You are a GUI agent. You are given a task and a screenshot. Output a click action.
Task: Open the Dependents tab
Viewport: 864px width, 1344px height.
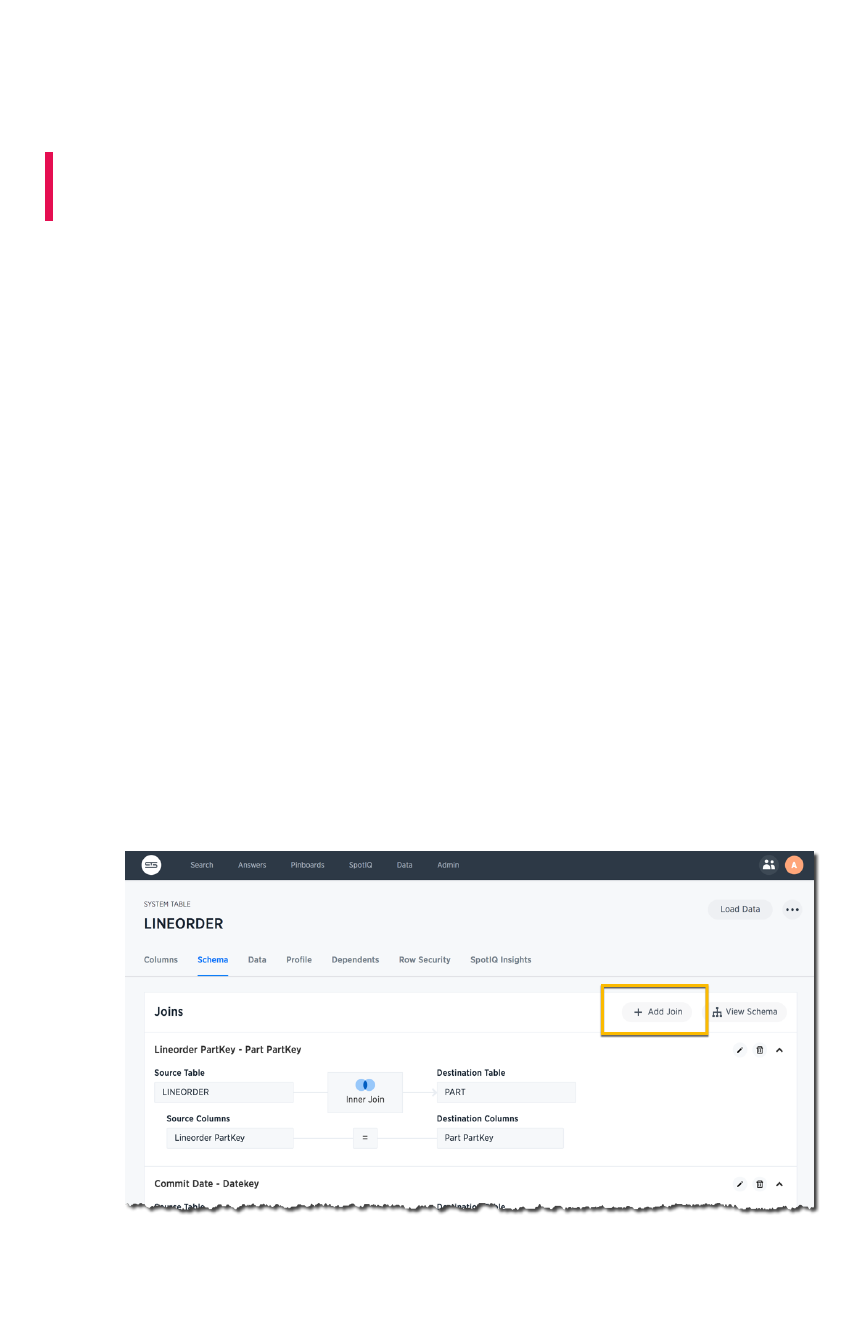(355, 959)
